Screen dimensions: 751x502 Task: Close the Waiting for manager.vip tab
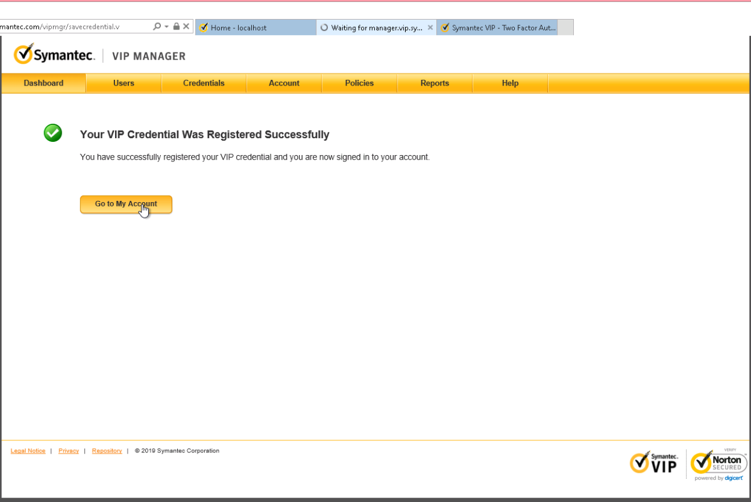pyautogui.click(x=430, y=28)
